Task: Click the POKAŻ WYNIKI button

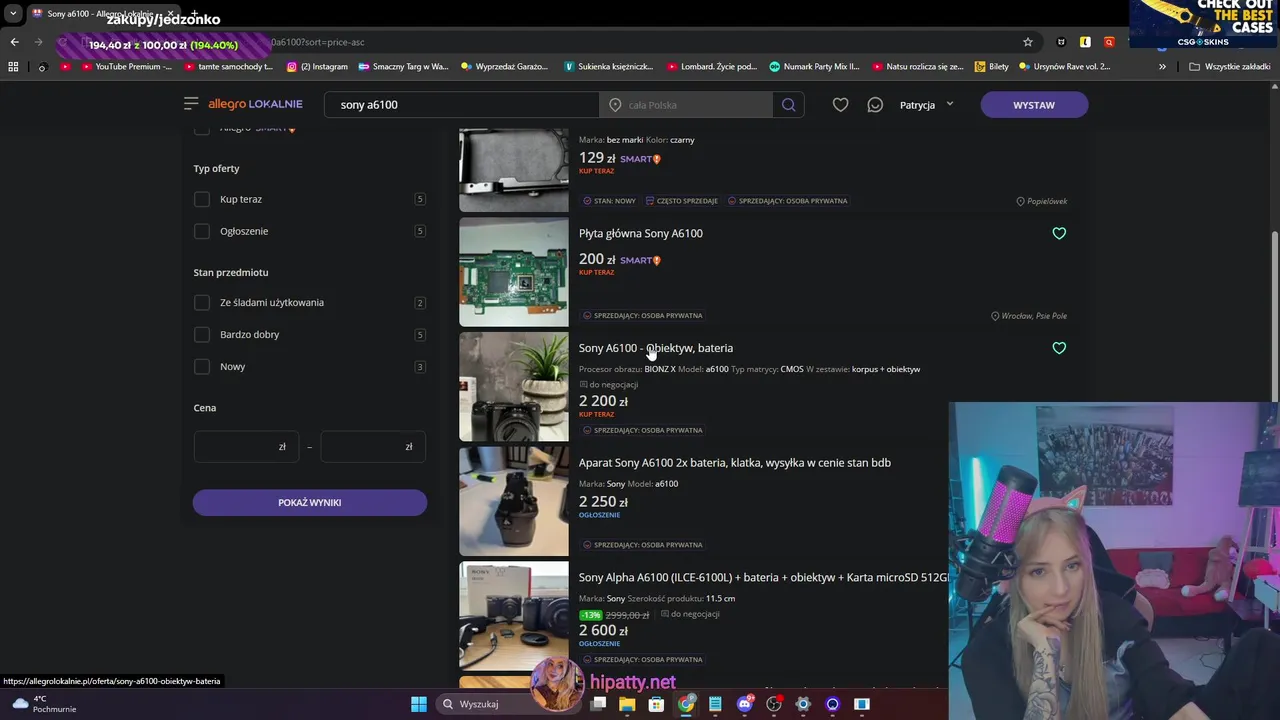Action: click(x=310, y=503)
